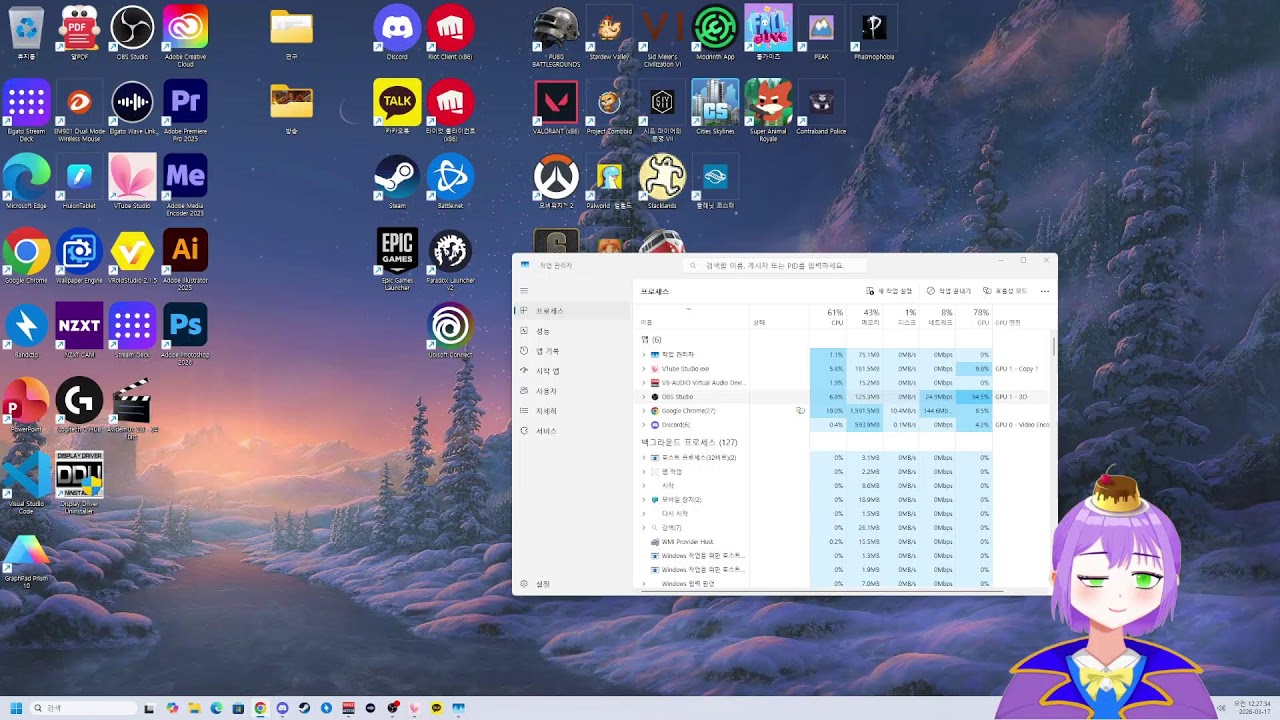Open the Paradox Launcher desktop shortcut
Viewport: 1280px width, 720px height.
coord(450,259)
